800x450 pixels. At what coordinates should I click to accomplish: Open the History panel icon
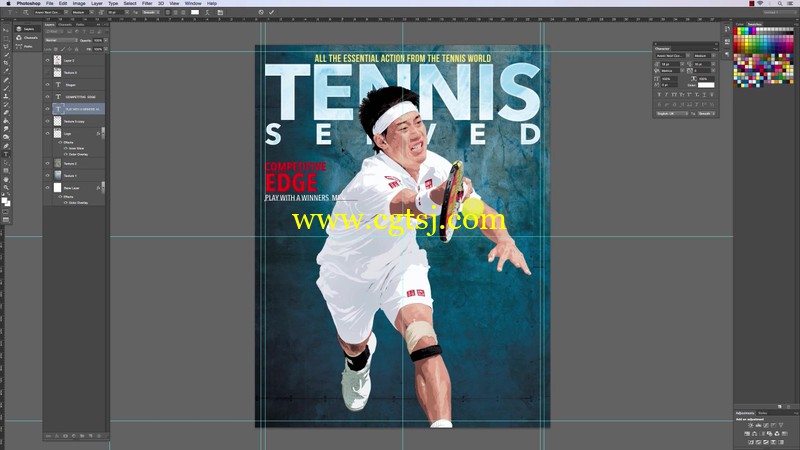(727, 29)
